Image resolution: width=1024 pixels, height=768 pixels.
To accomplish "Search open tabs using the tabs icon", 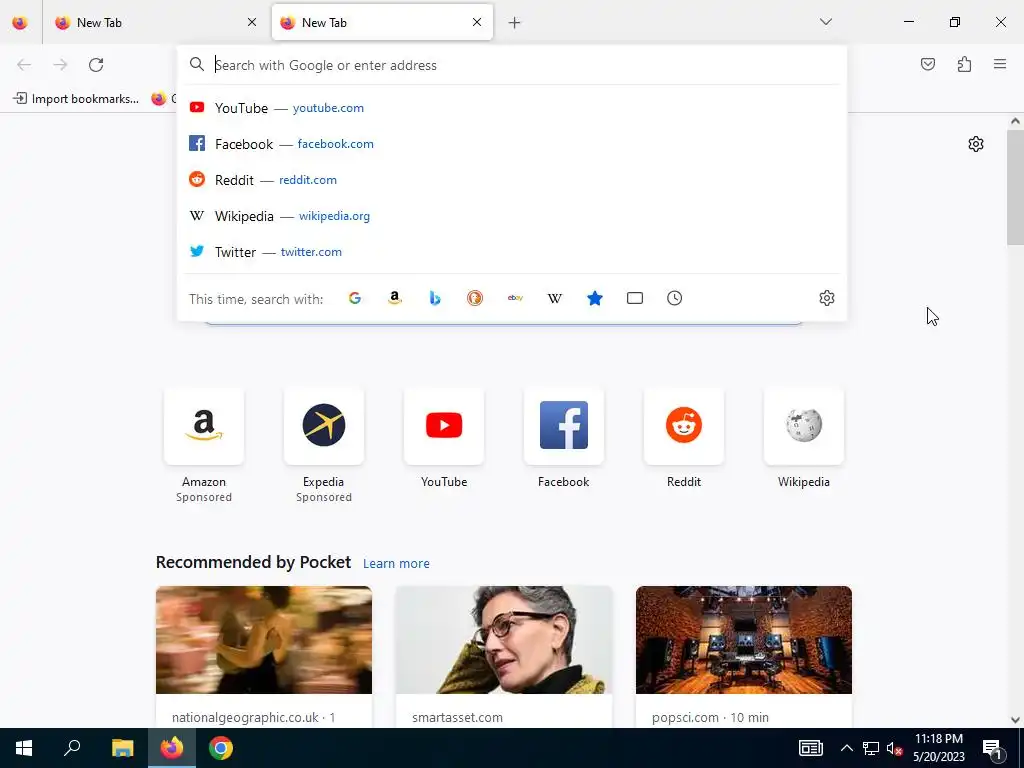I will pyautogui.click(x=635, y=298).
